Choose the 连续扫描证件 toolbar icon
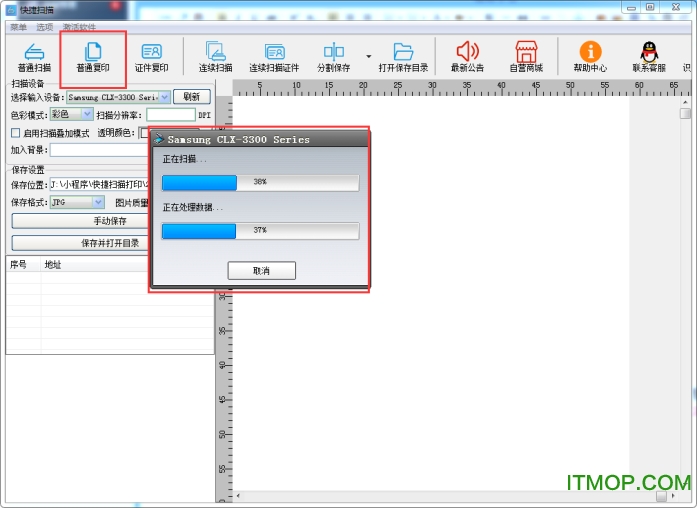Viewport: 697px width, 508px height. click(x=274, y=52)
